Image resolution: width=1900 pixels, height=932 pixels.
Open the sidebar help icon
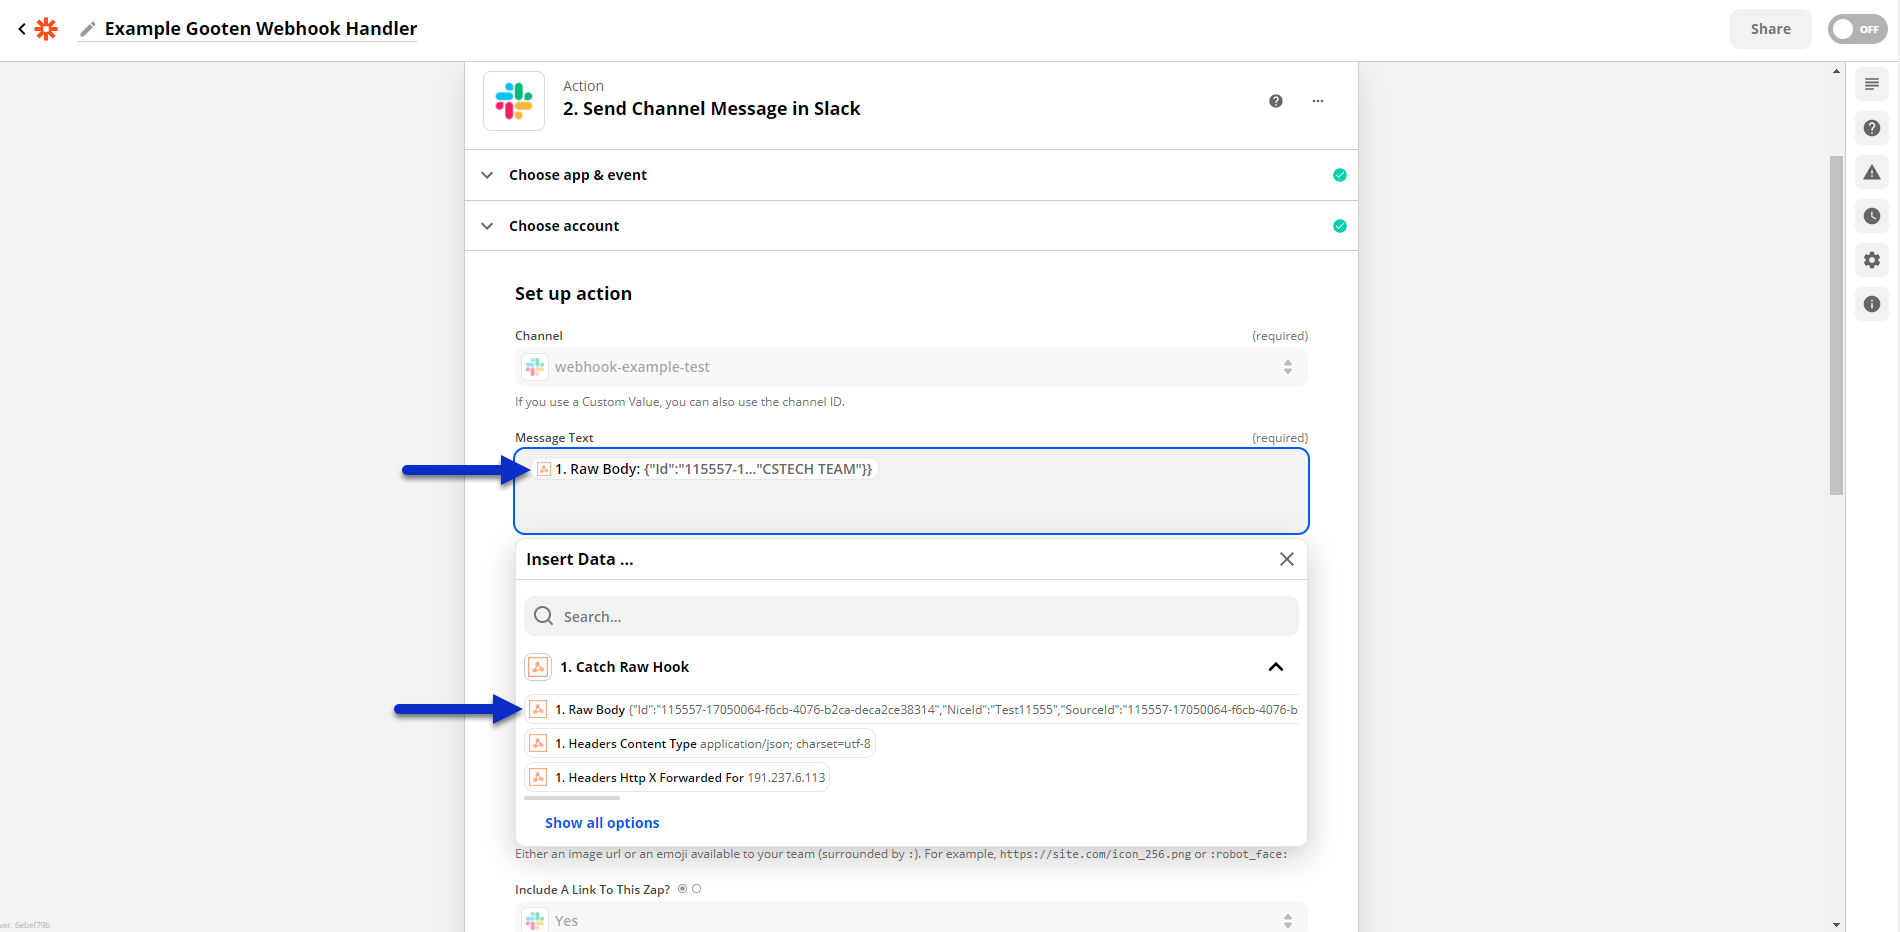pos(1872,128)
